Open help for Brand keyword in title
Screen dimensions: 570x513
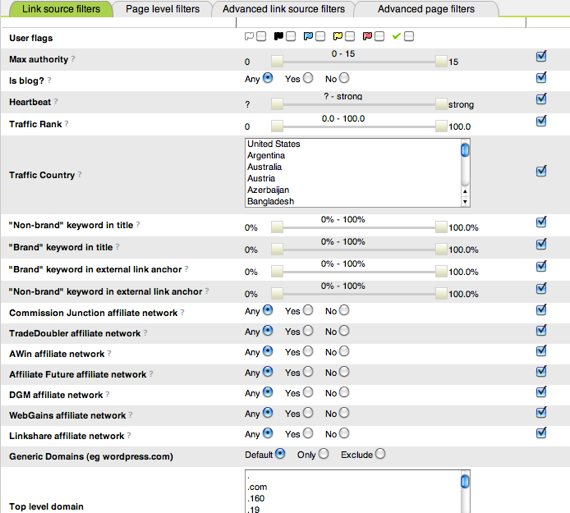point(117,247)
